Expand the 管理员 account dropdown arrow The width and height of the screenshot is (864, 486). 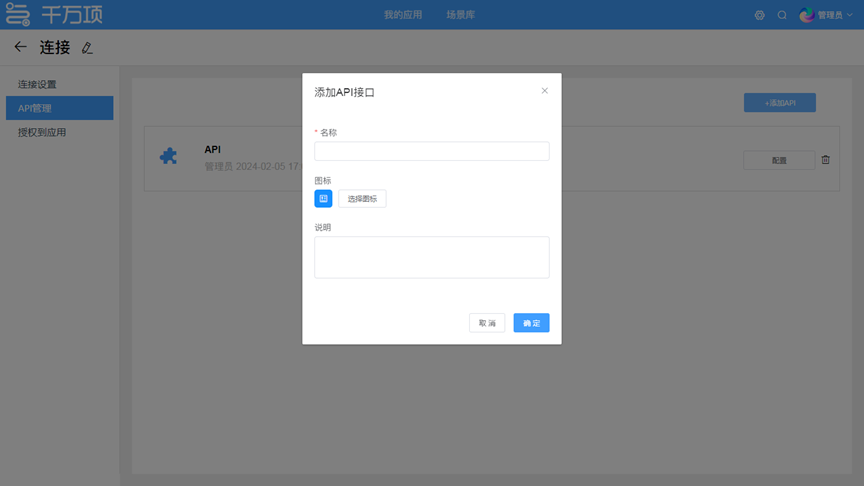coord(850,15)
